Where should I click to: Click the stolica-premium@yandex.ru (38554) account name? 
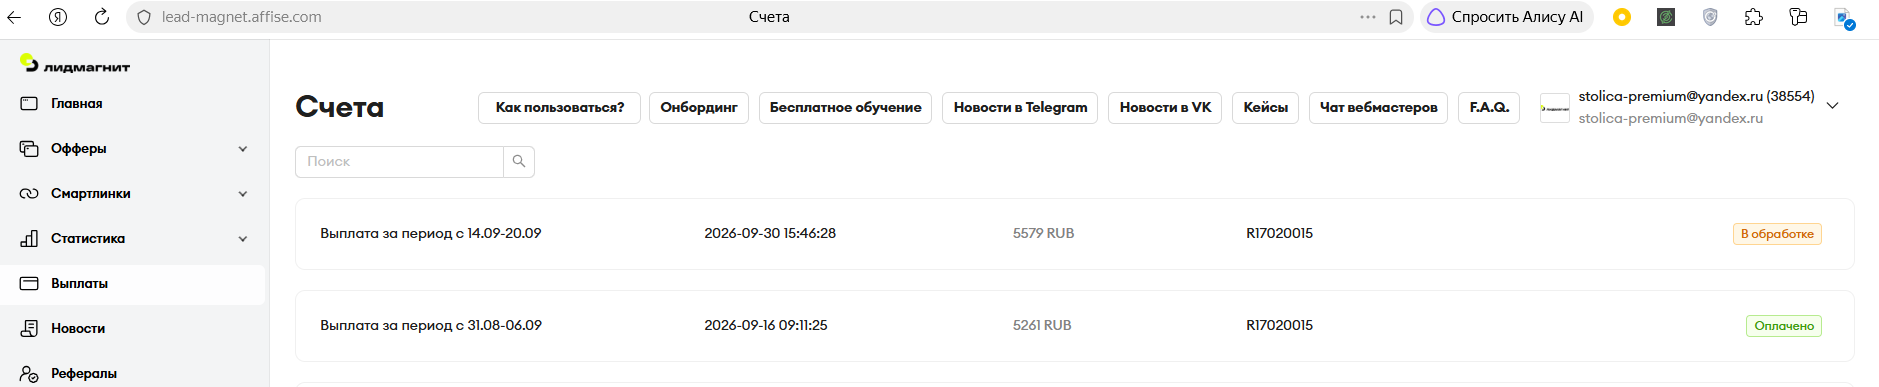1696,96
